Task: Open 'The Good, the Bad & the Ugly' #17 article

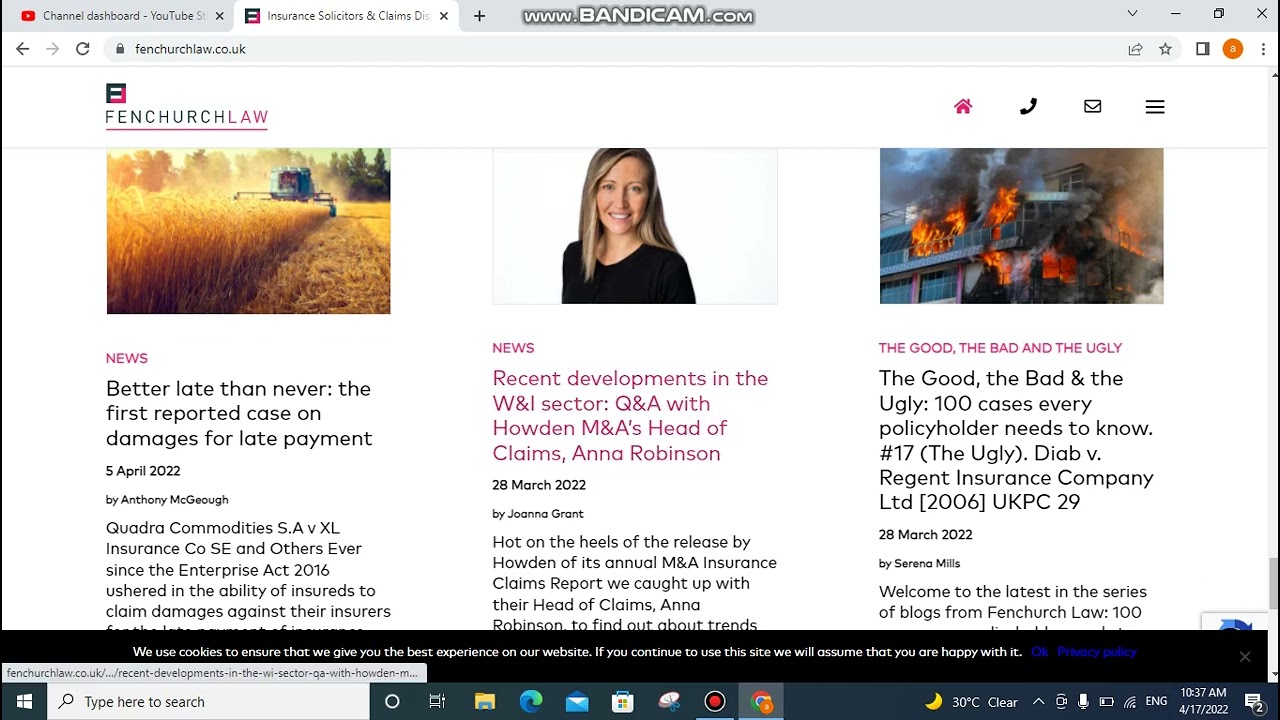Action: 1016,440
